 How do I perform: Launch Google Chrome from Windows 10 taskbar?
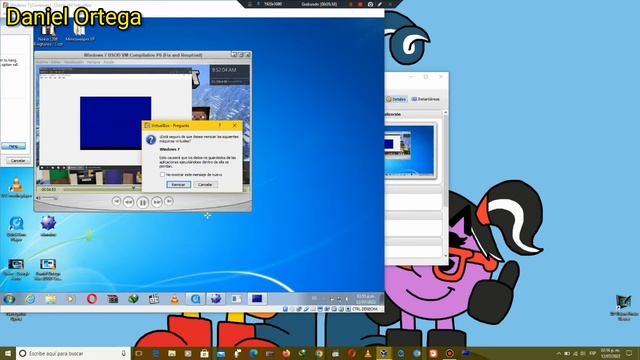click(x=319, y=353)
